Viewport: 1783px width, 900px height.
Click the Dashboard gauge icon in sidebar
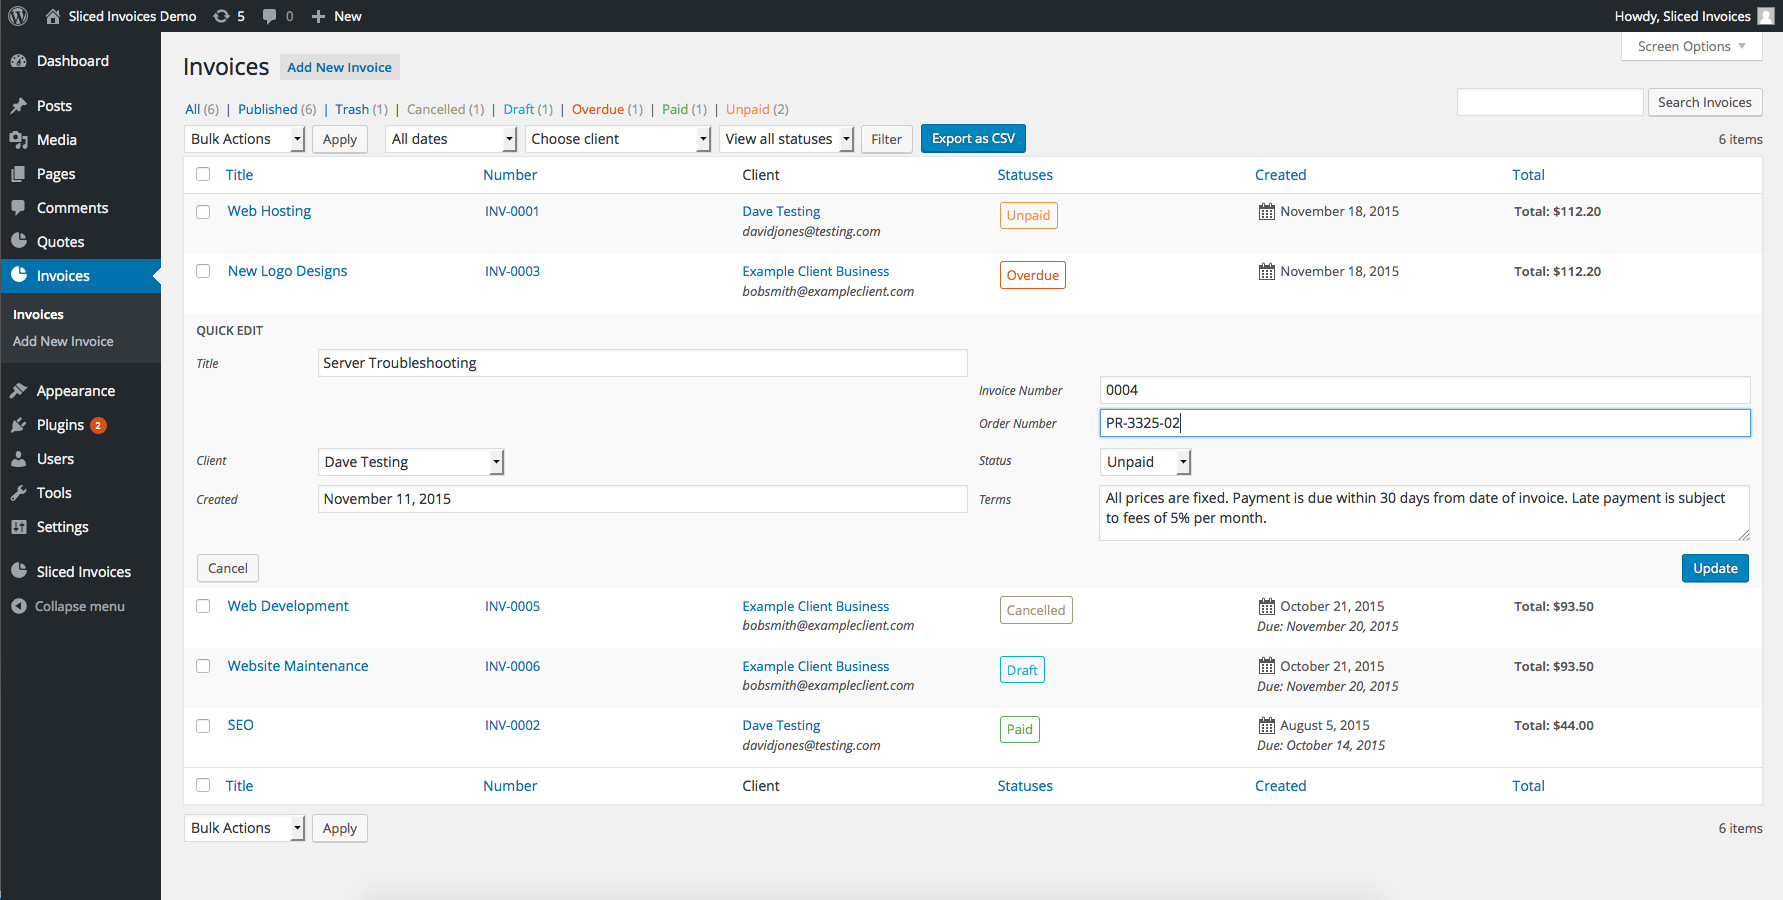[18, 61]
